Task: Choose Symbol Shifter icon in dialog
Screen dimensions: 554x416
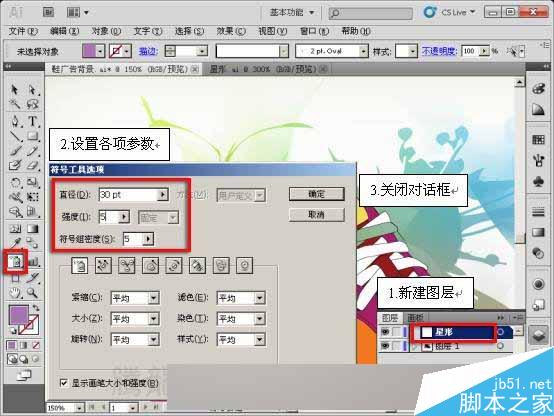Action: click(103, 265)
